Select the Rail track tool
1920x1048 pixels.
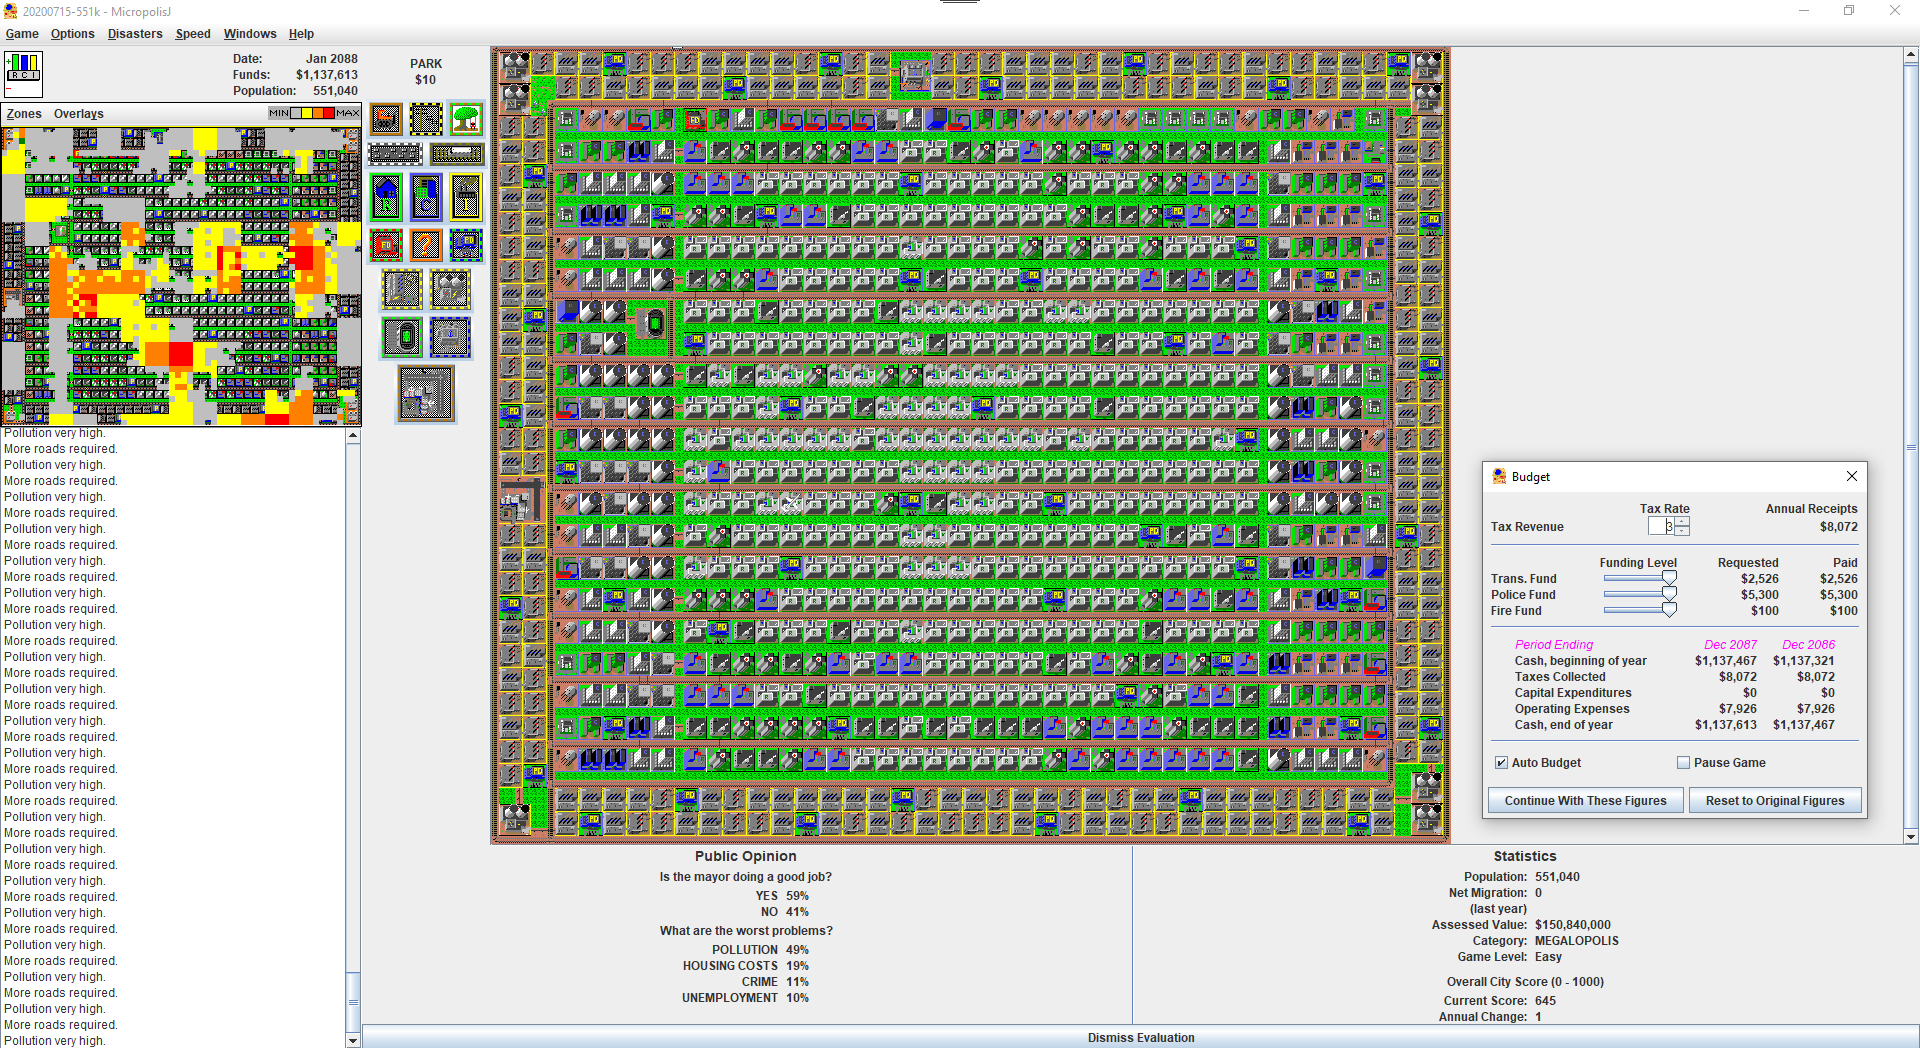pos(457,154)
